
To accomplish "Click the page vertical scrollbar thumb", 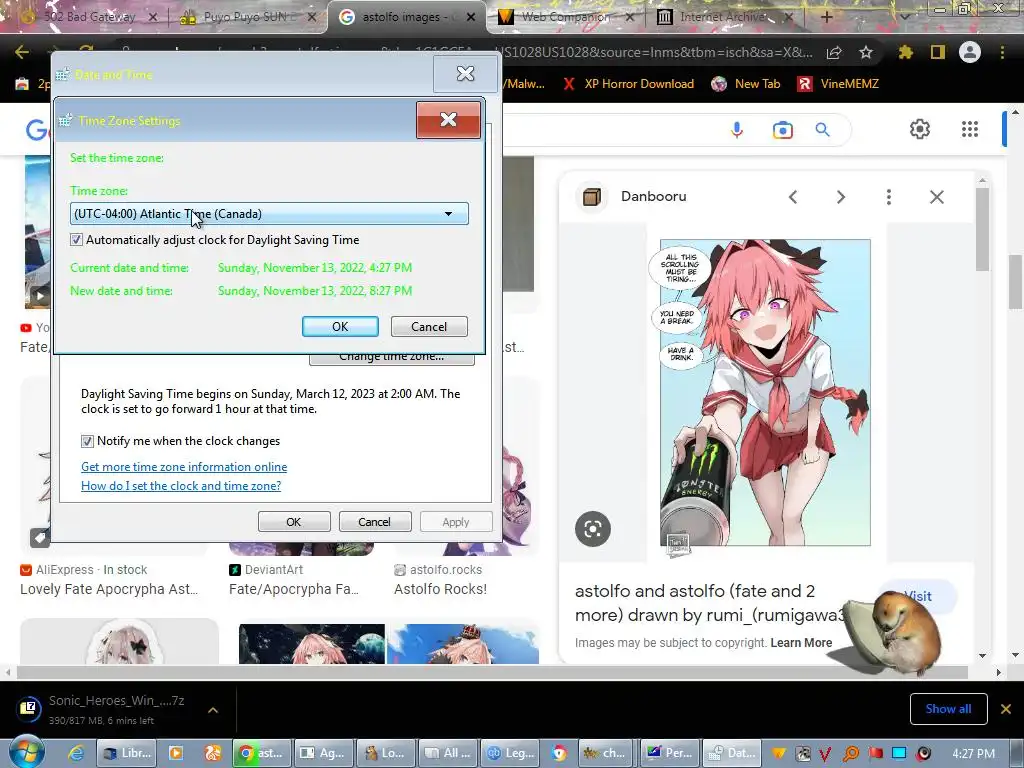I will coord(1016,283).
